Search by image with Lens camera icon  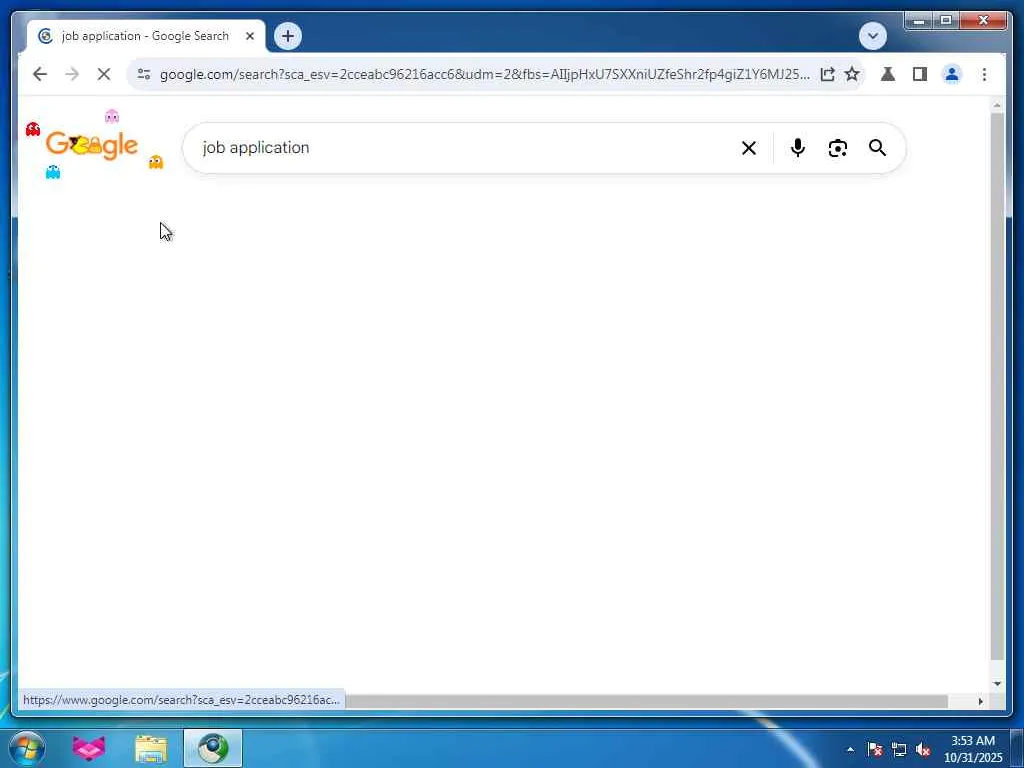click(838, 148)
